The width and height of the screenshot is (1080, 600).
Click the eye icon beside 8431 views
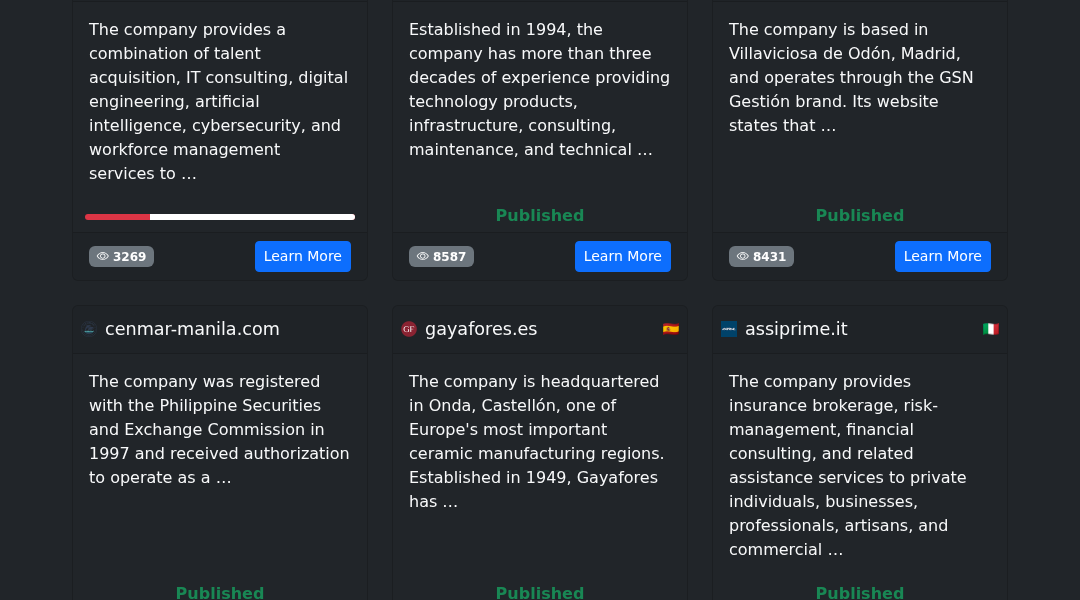pos(742,256)
